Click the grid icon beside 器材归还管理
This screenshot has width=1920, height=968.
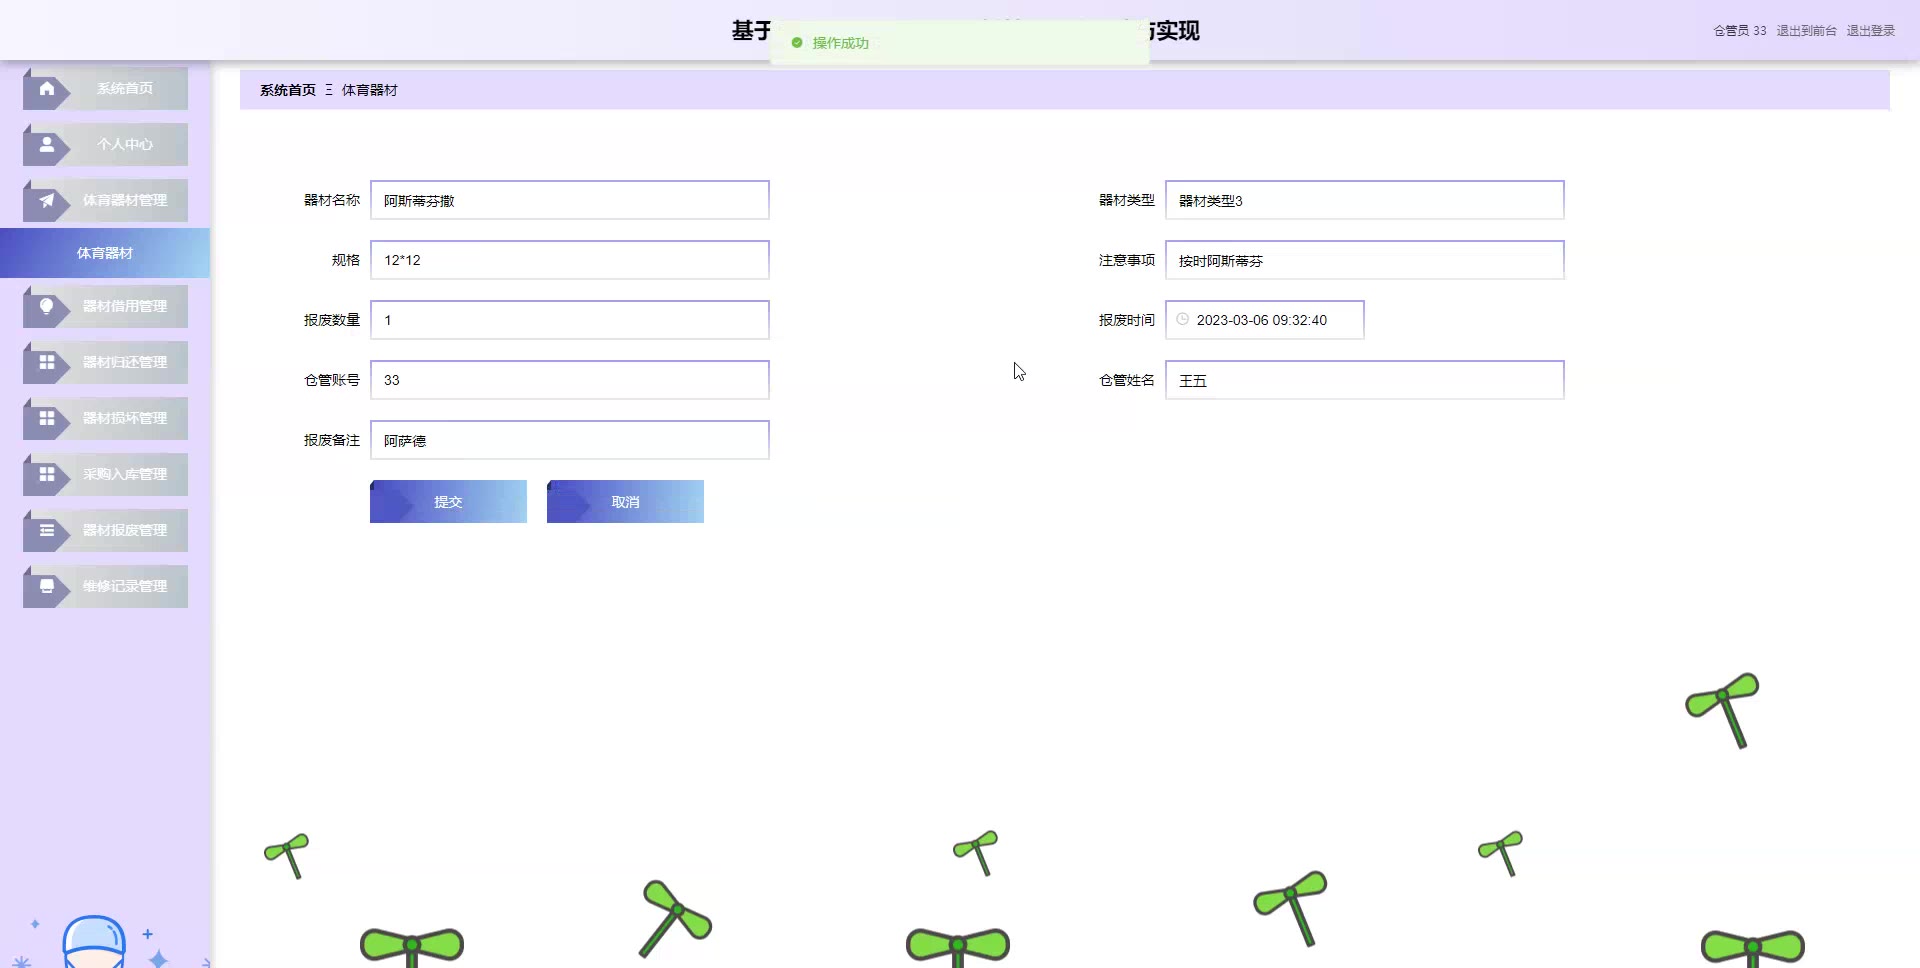coord(46,362)
